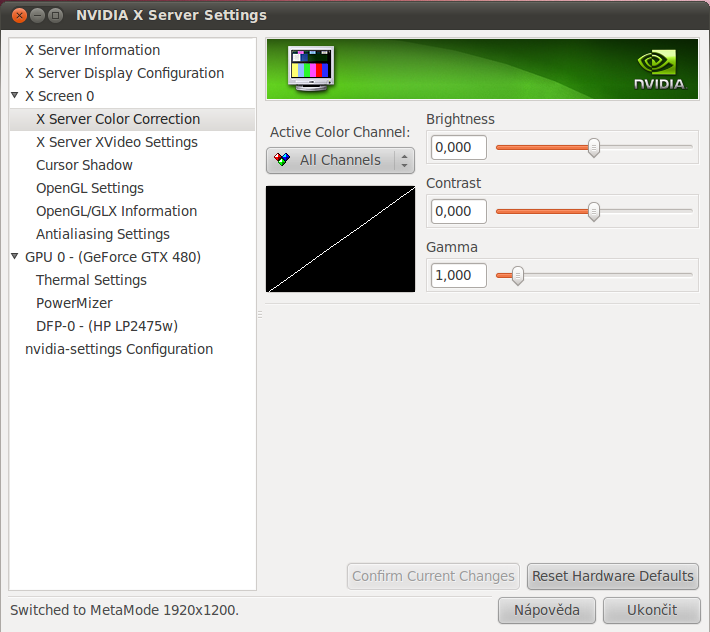Click the NVIDIA logo in the banner
Image resolution: width=710 pixels, height=632 pixels.
[x=660, y=70]
